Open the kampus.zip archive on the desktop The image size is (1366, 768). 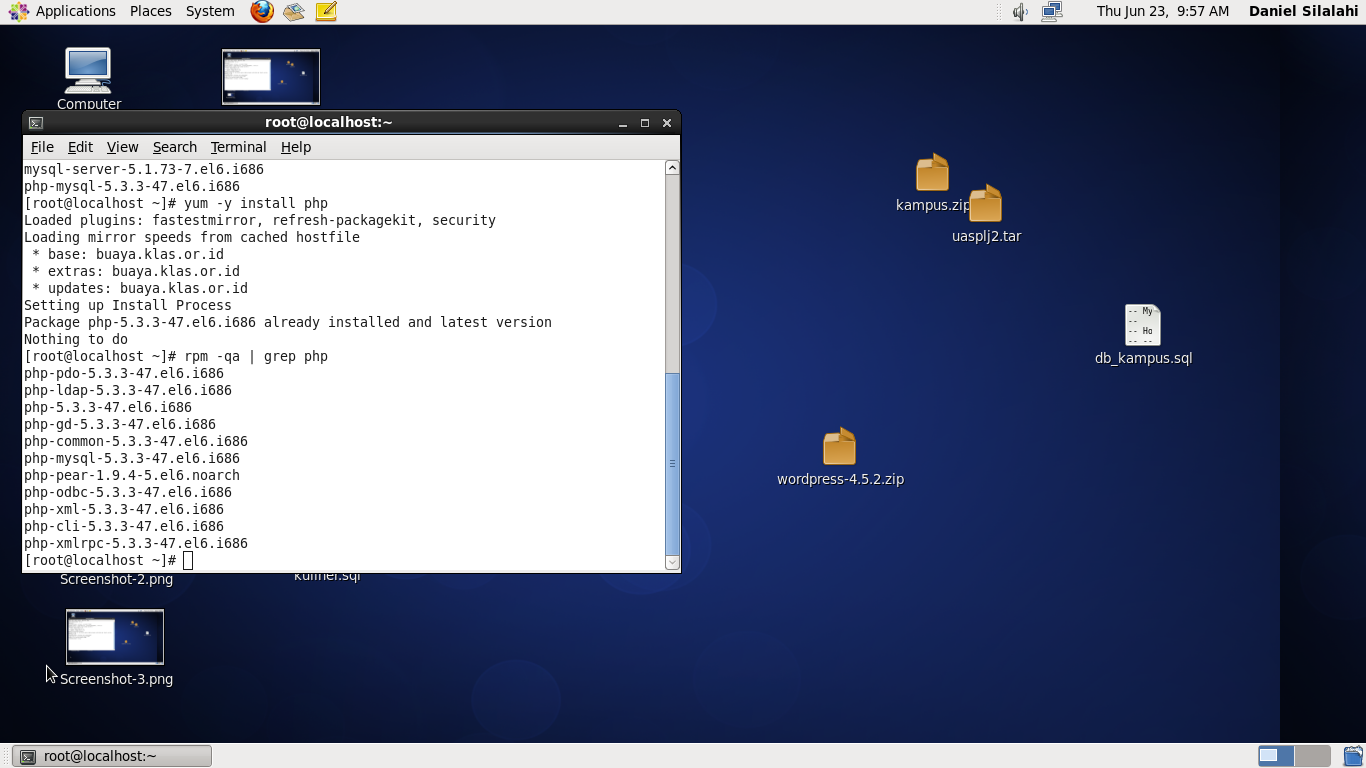[931, 172]
